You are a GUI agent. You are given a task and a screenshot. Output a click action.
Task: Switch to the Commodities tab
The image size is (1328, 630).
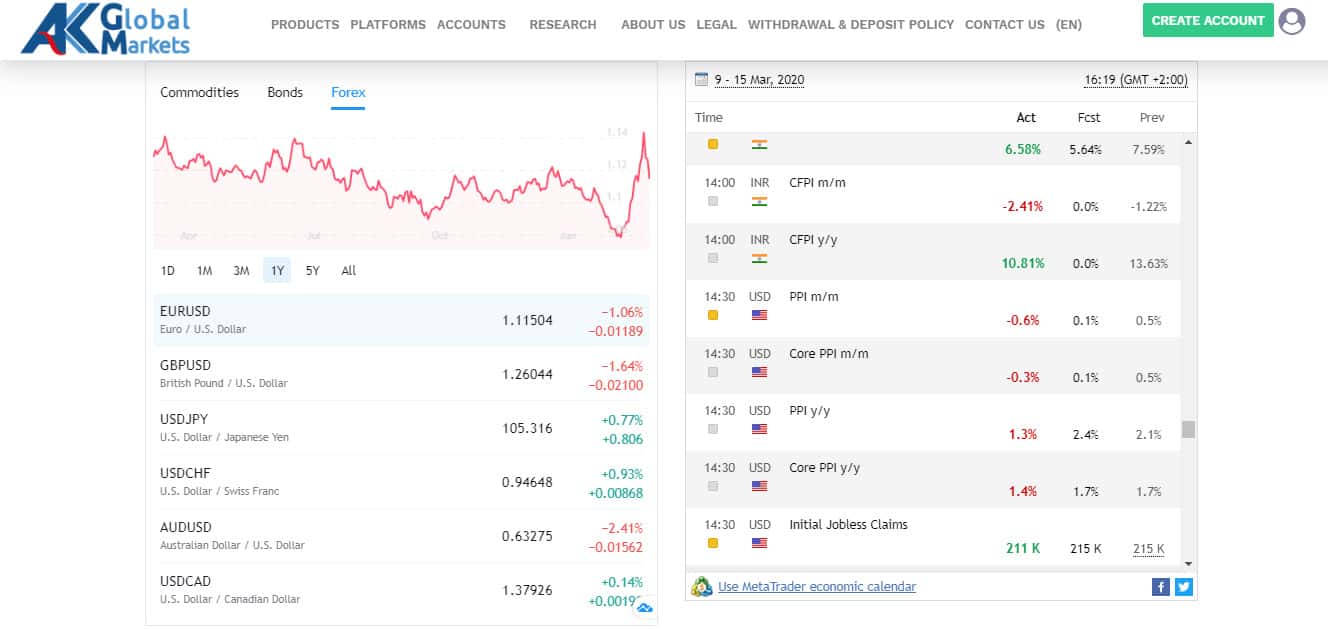[199, 92]
